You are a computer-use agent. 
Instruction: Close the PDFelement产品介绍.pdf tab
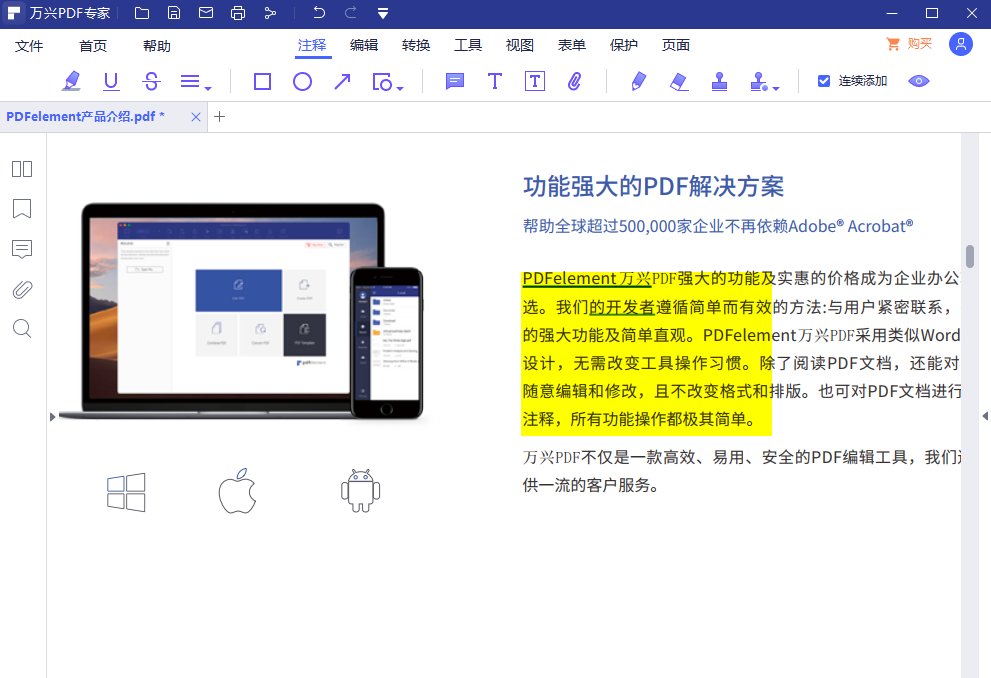(196, 117)
